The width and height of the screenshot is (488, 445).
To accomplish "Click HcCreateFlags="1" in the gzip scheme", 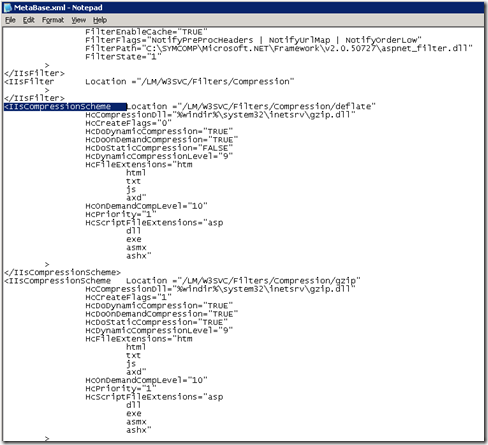I will (x=128, y=297).
